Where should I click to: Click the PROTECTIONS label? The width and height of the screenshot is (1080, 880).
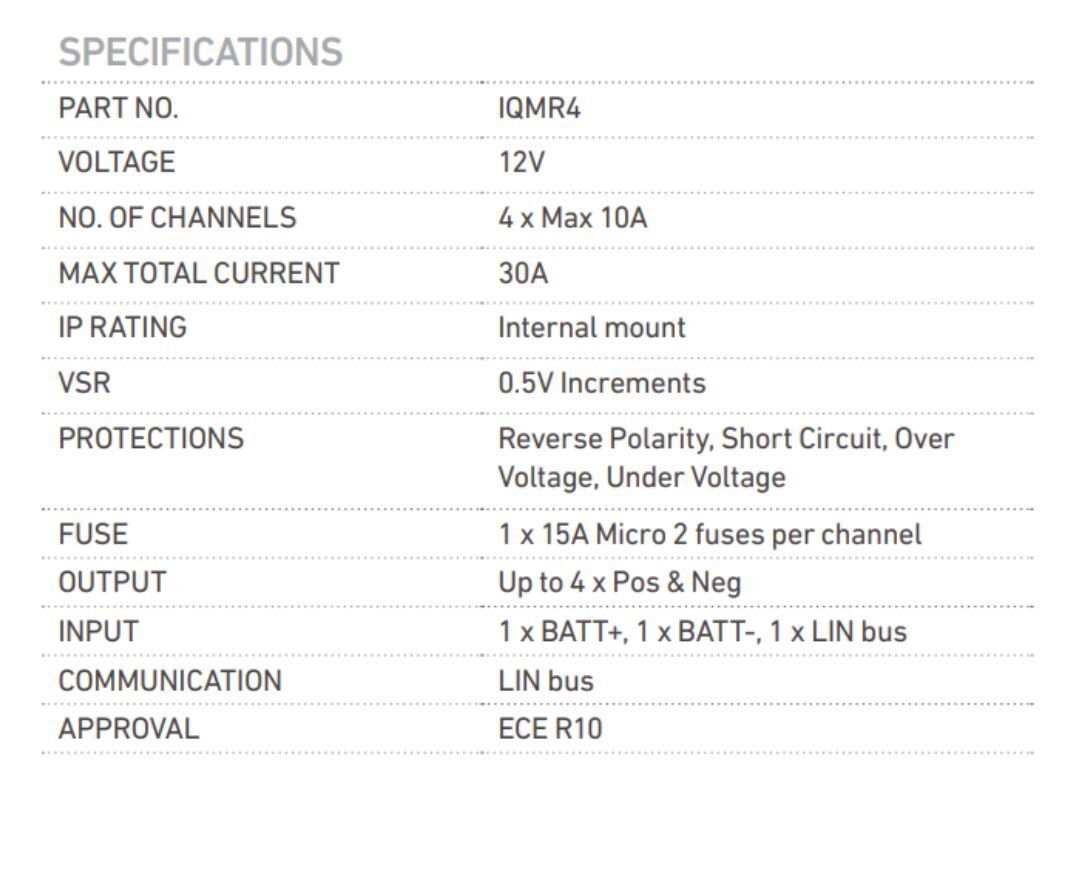click(x=151, y=438)
